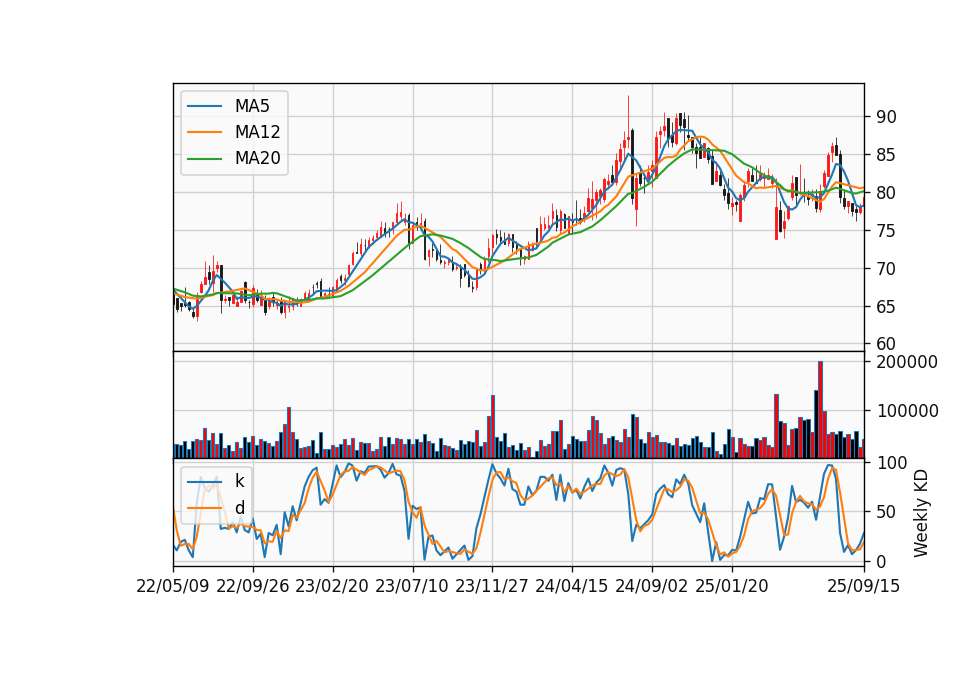Screen dimensions: 960x690
Task: Click the 90 price axis label
Action: (886, 117)
